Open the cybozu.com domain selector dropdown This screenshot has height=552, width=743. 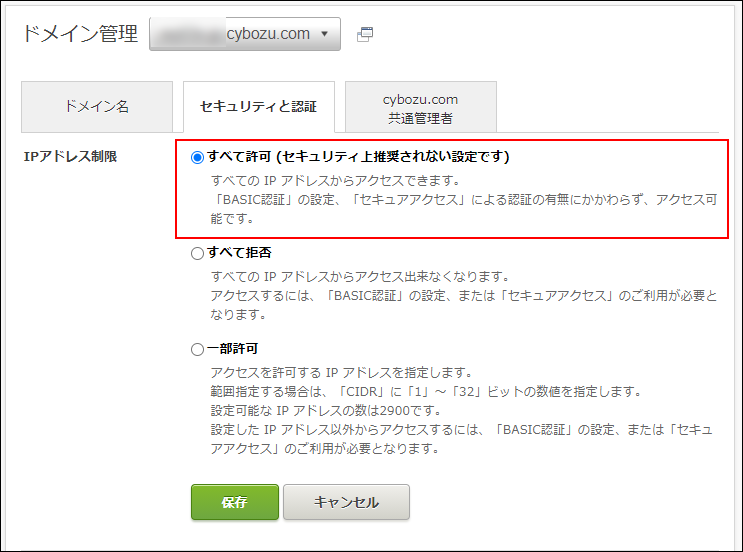point(244,33)
